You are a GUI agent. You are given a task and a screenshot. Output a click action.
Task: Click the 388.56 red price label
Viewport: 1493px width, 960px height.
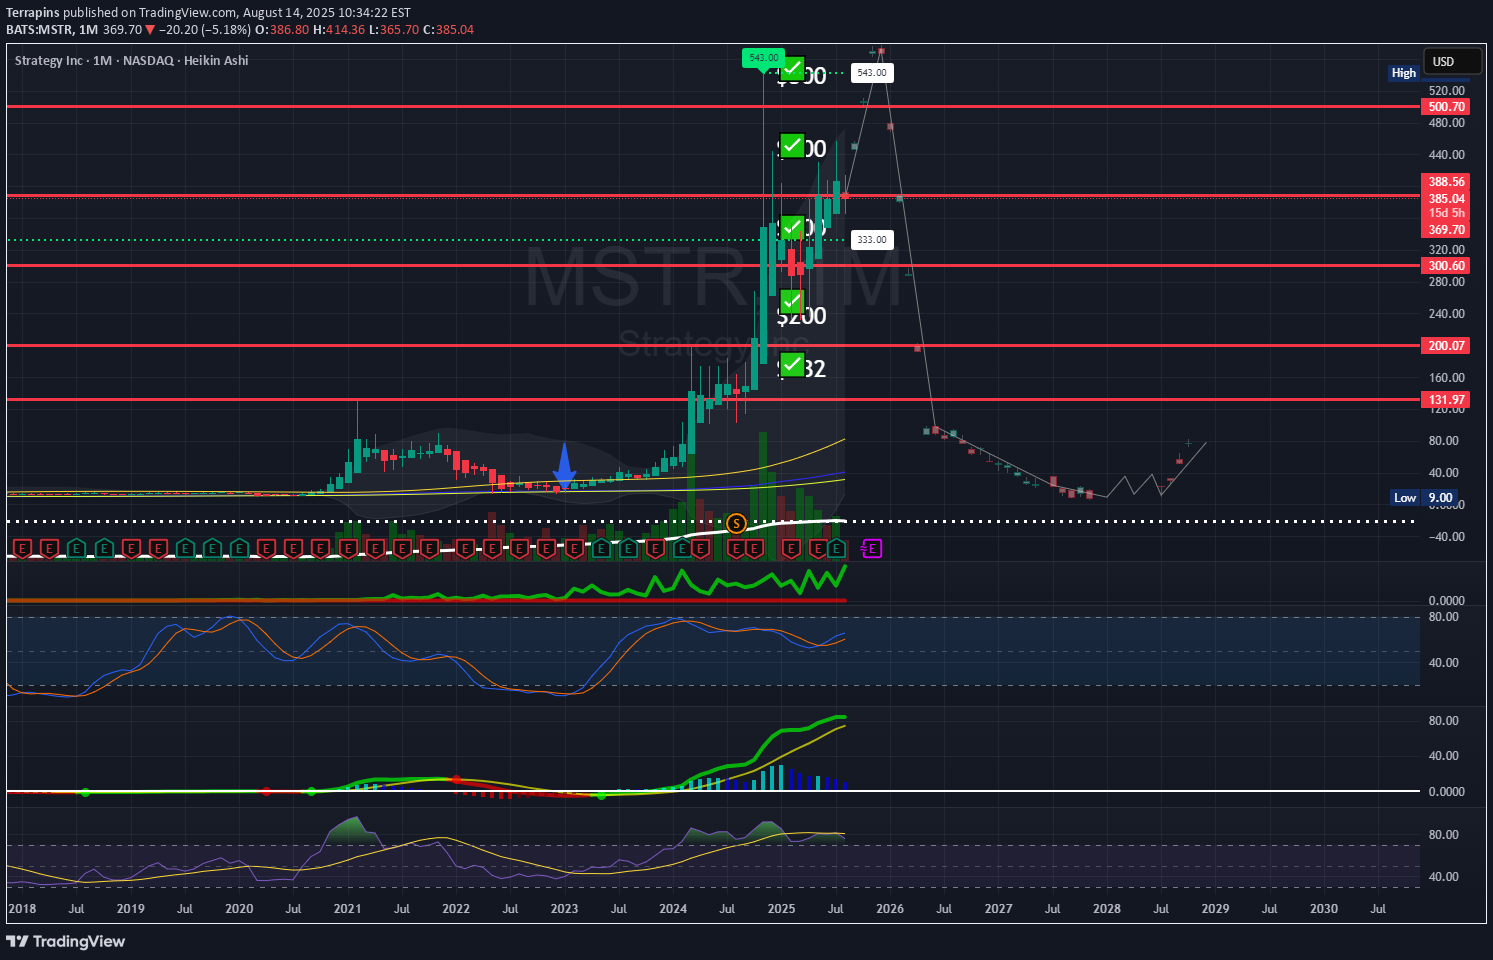[x=1446, y=182]
